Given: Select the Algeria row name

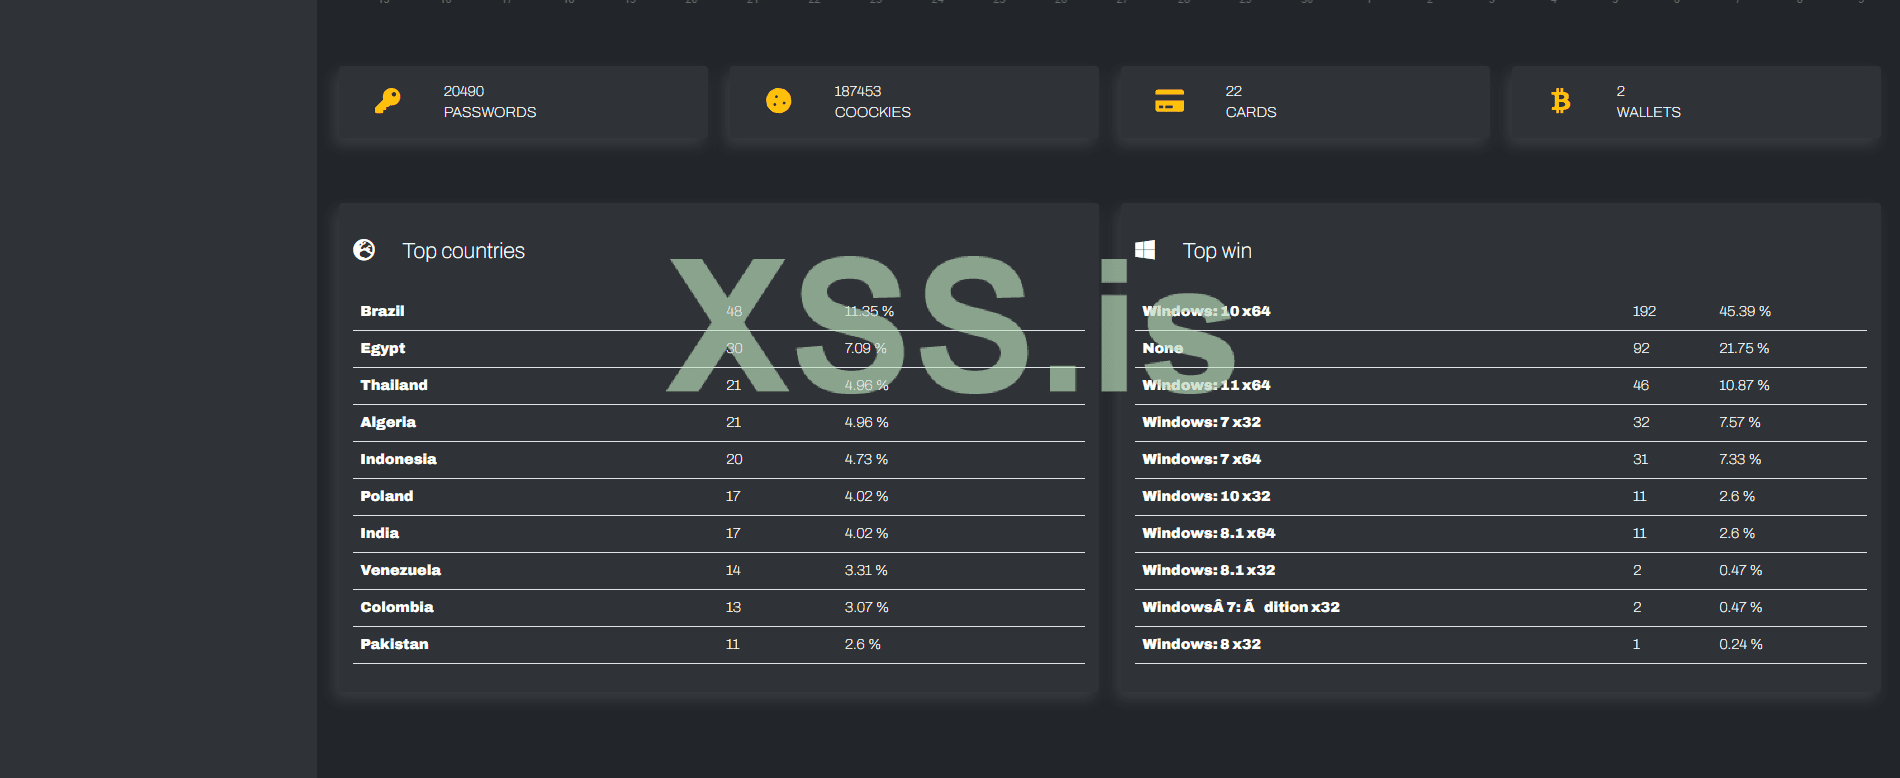Looking at the screenshot, I should pyautogui.click(x=388, y=422).
